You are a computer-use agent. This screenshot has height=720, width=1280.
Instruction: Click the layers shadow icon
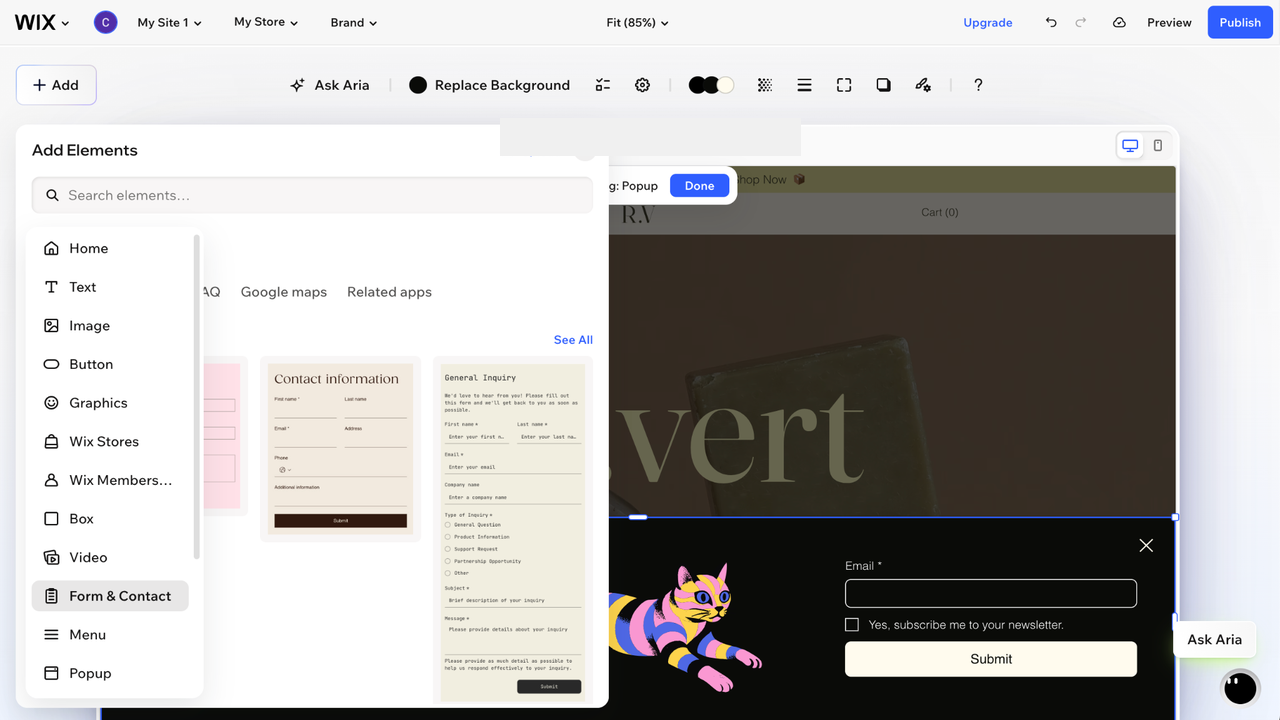click(x=883, y=85)
